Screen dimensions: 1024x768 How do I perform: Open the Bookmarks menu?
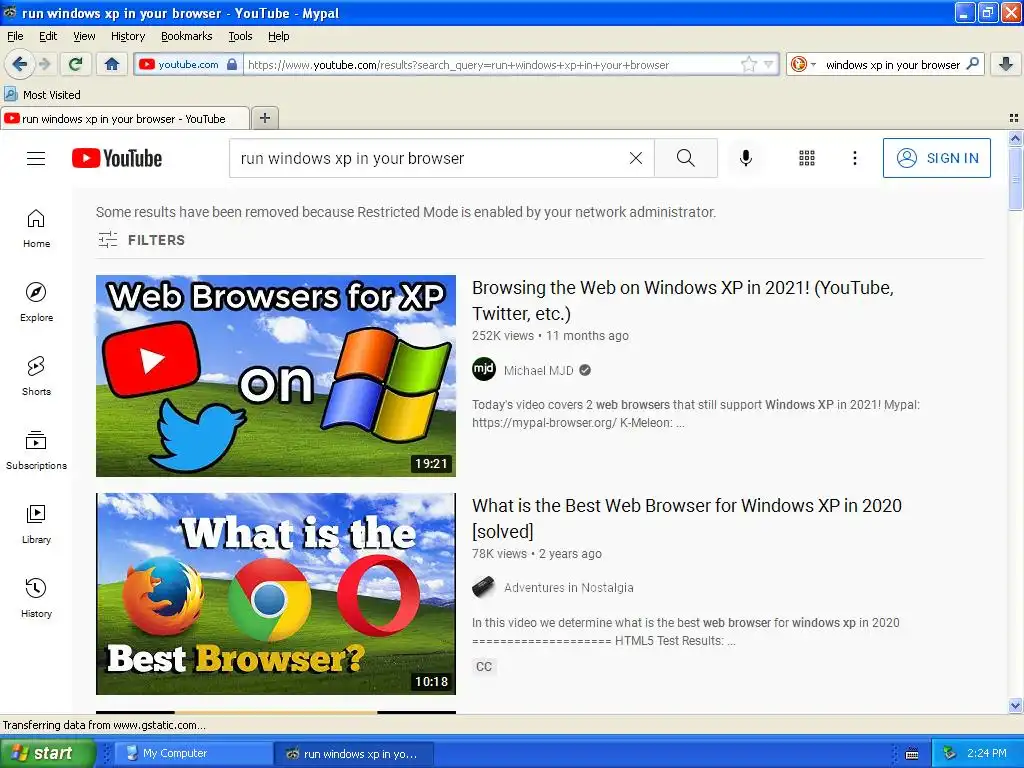(x=187, y=36)
